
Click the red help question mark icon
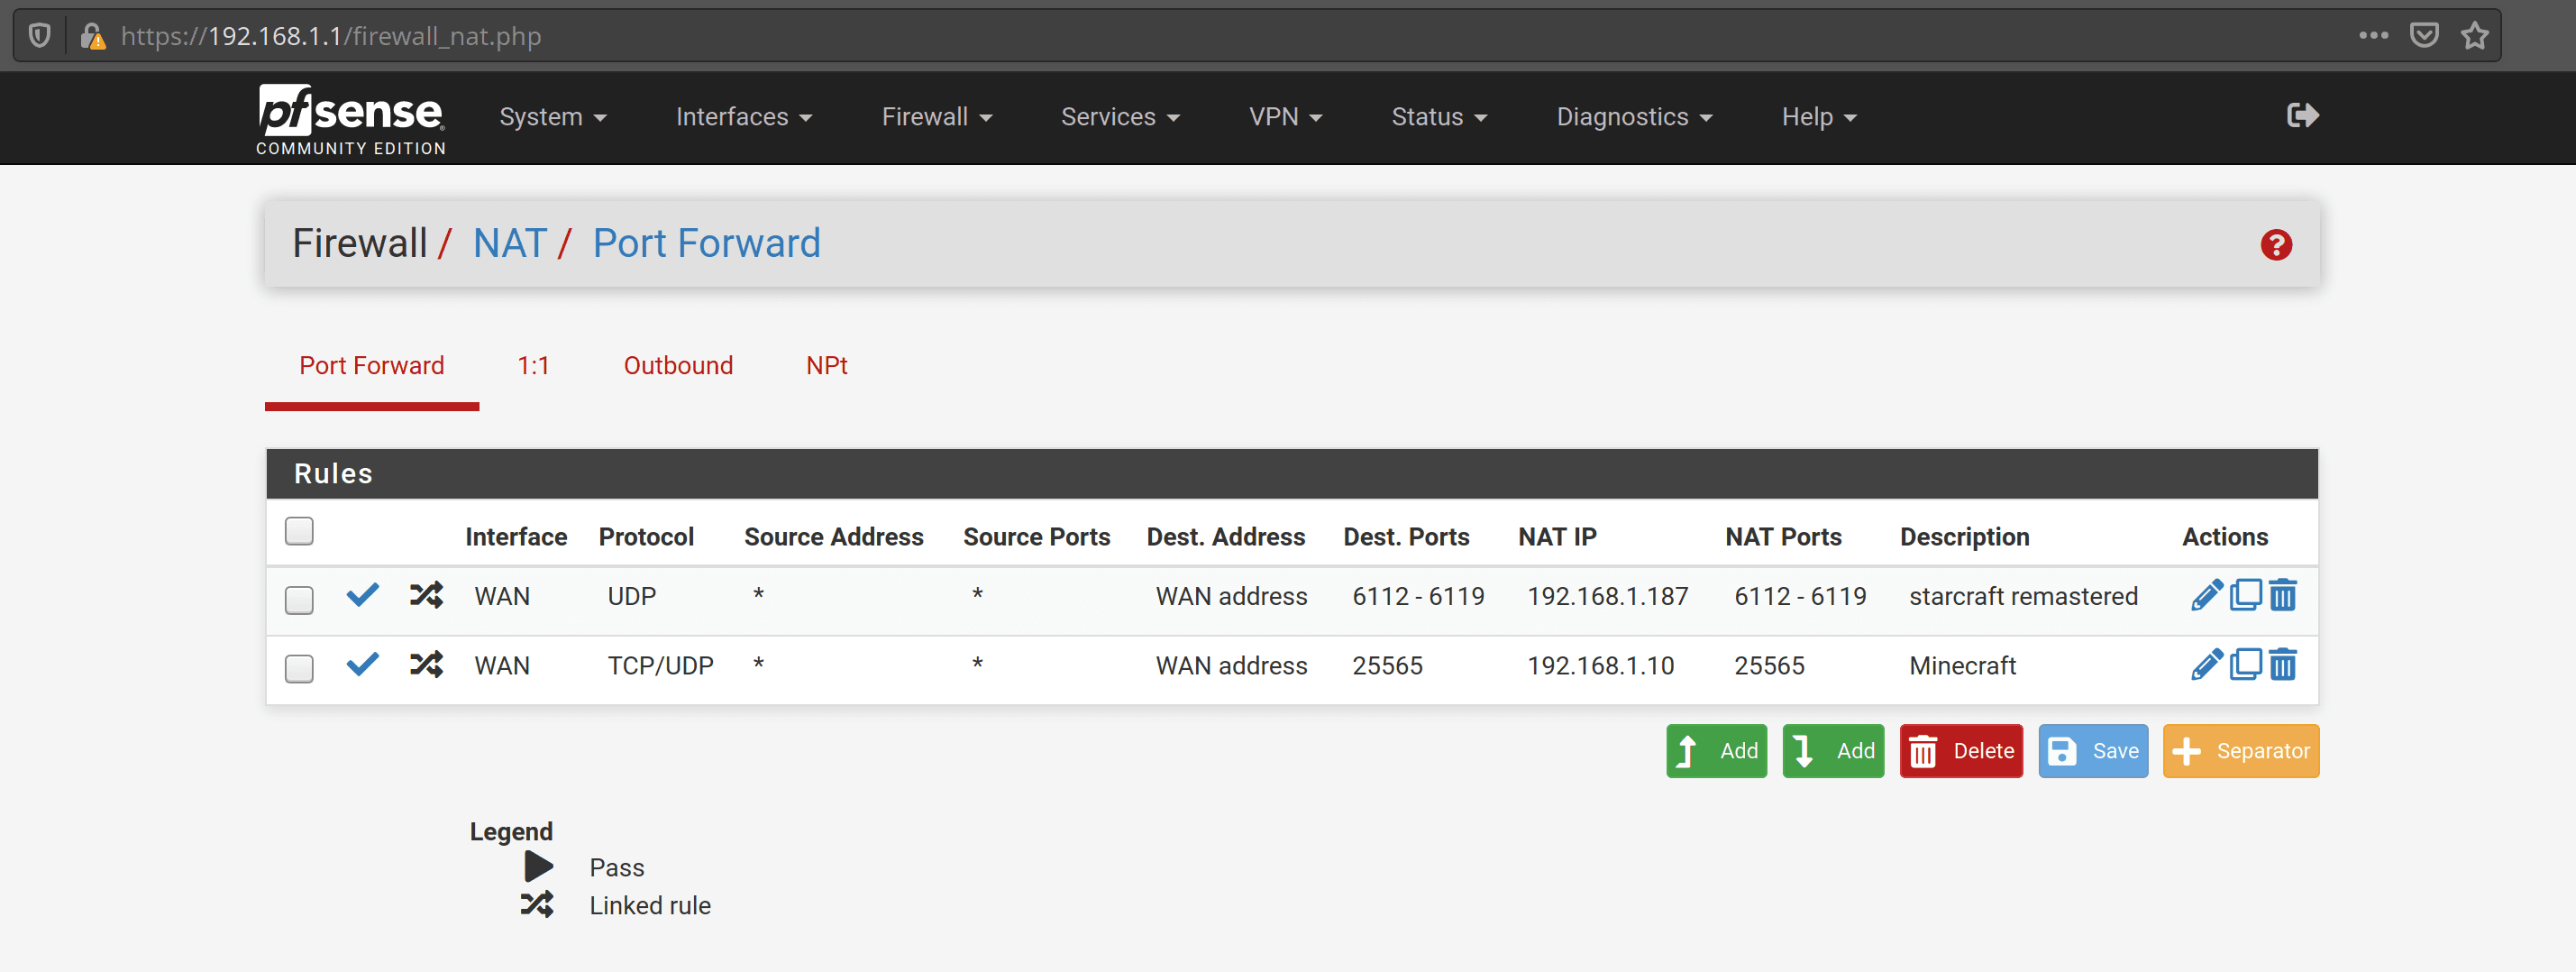pos(2276,245)
